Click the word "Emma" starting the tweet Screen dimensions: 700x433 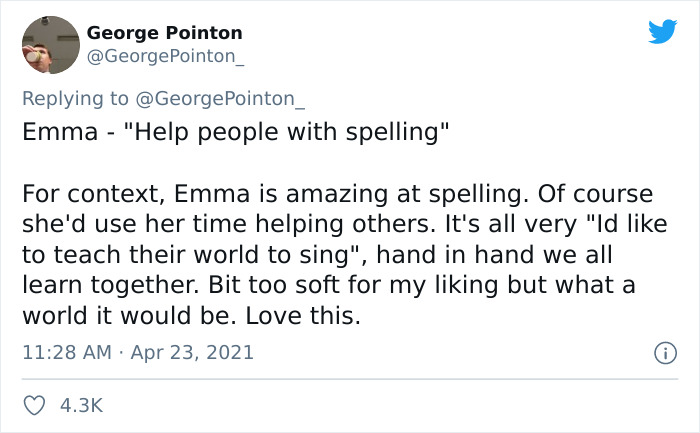50,133
